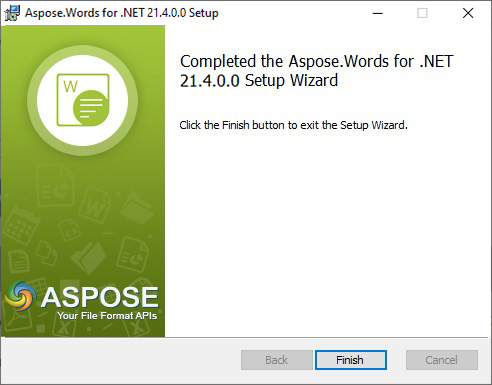Click the 'Click the Finish button to exit' text
Viewport: 492px width, 385px height.
293,125
